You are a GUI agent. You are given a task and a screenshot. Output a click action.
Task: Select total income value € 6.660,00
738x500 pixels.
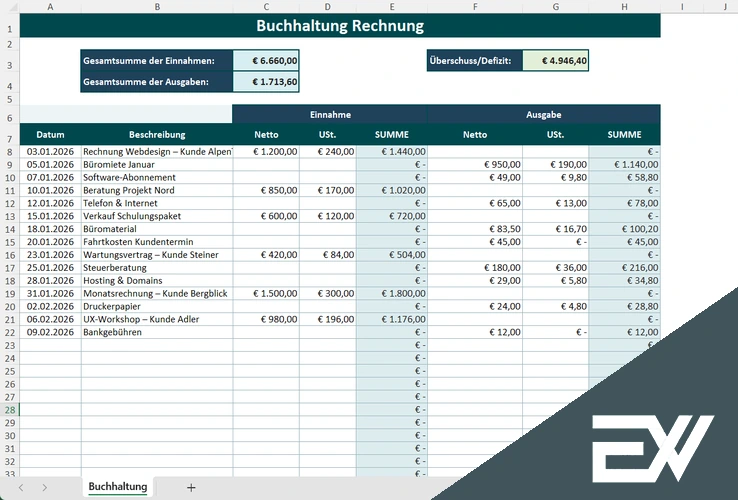coord(266,61)
